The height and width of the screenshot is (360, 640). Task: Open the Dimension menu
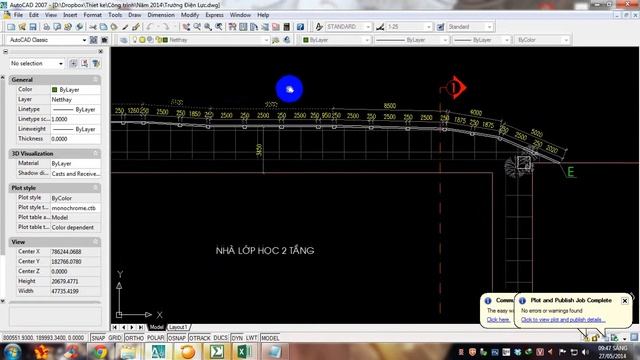161,15
